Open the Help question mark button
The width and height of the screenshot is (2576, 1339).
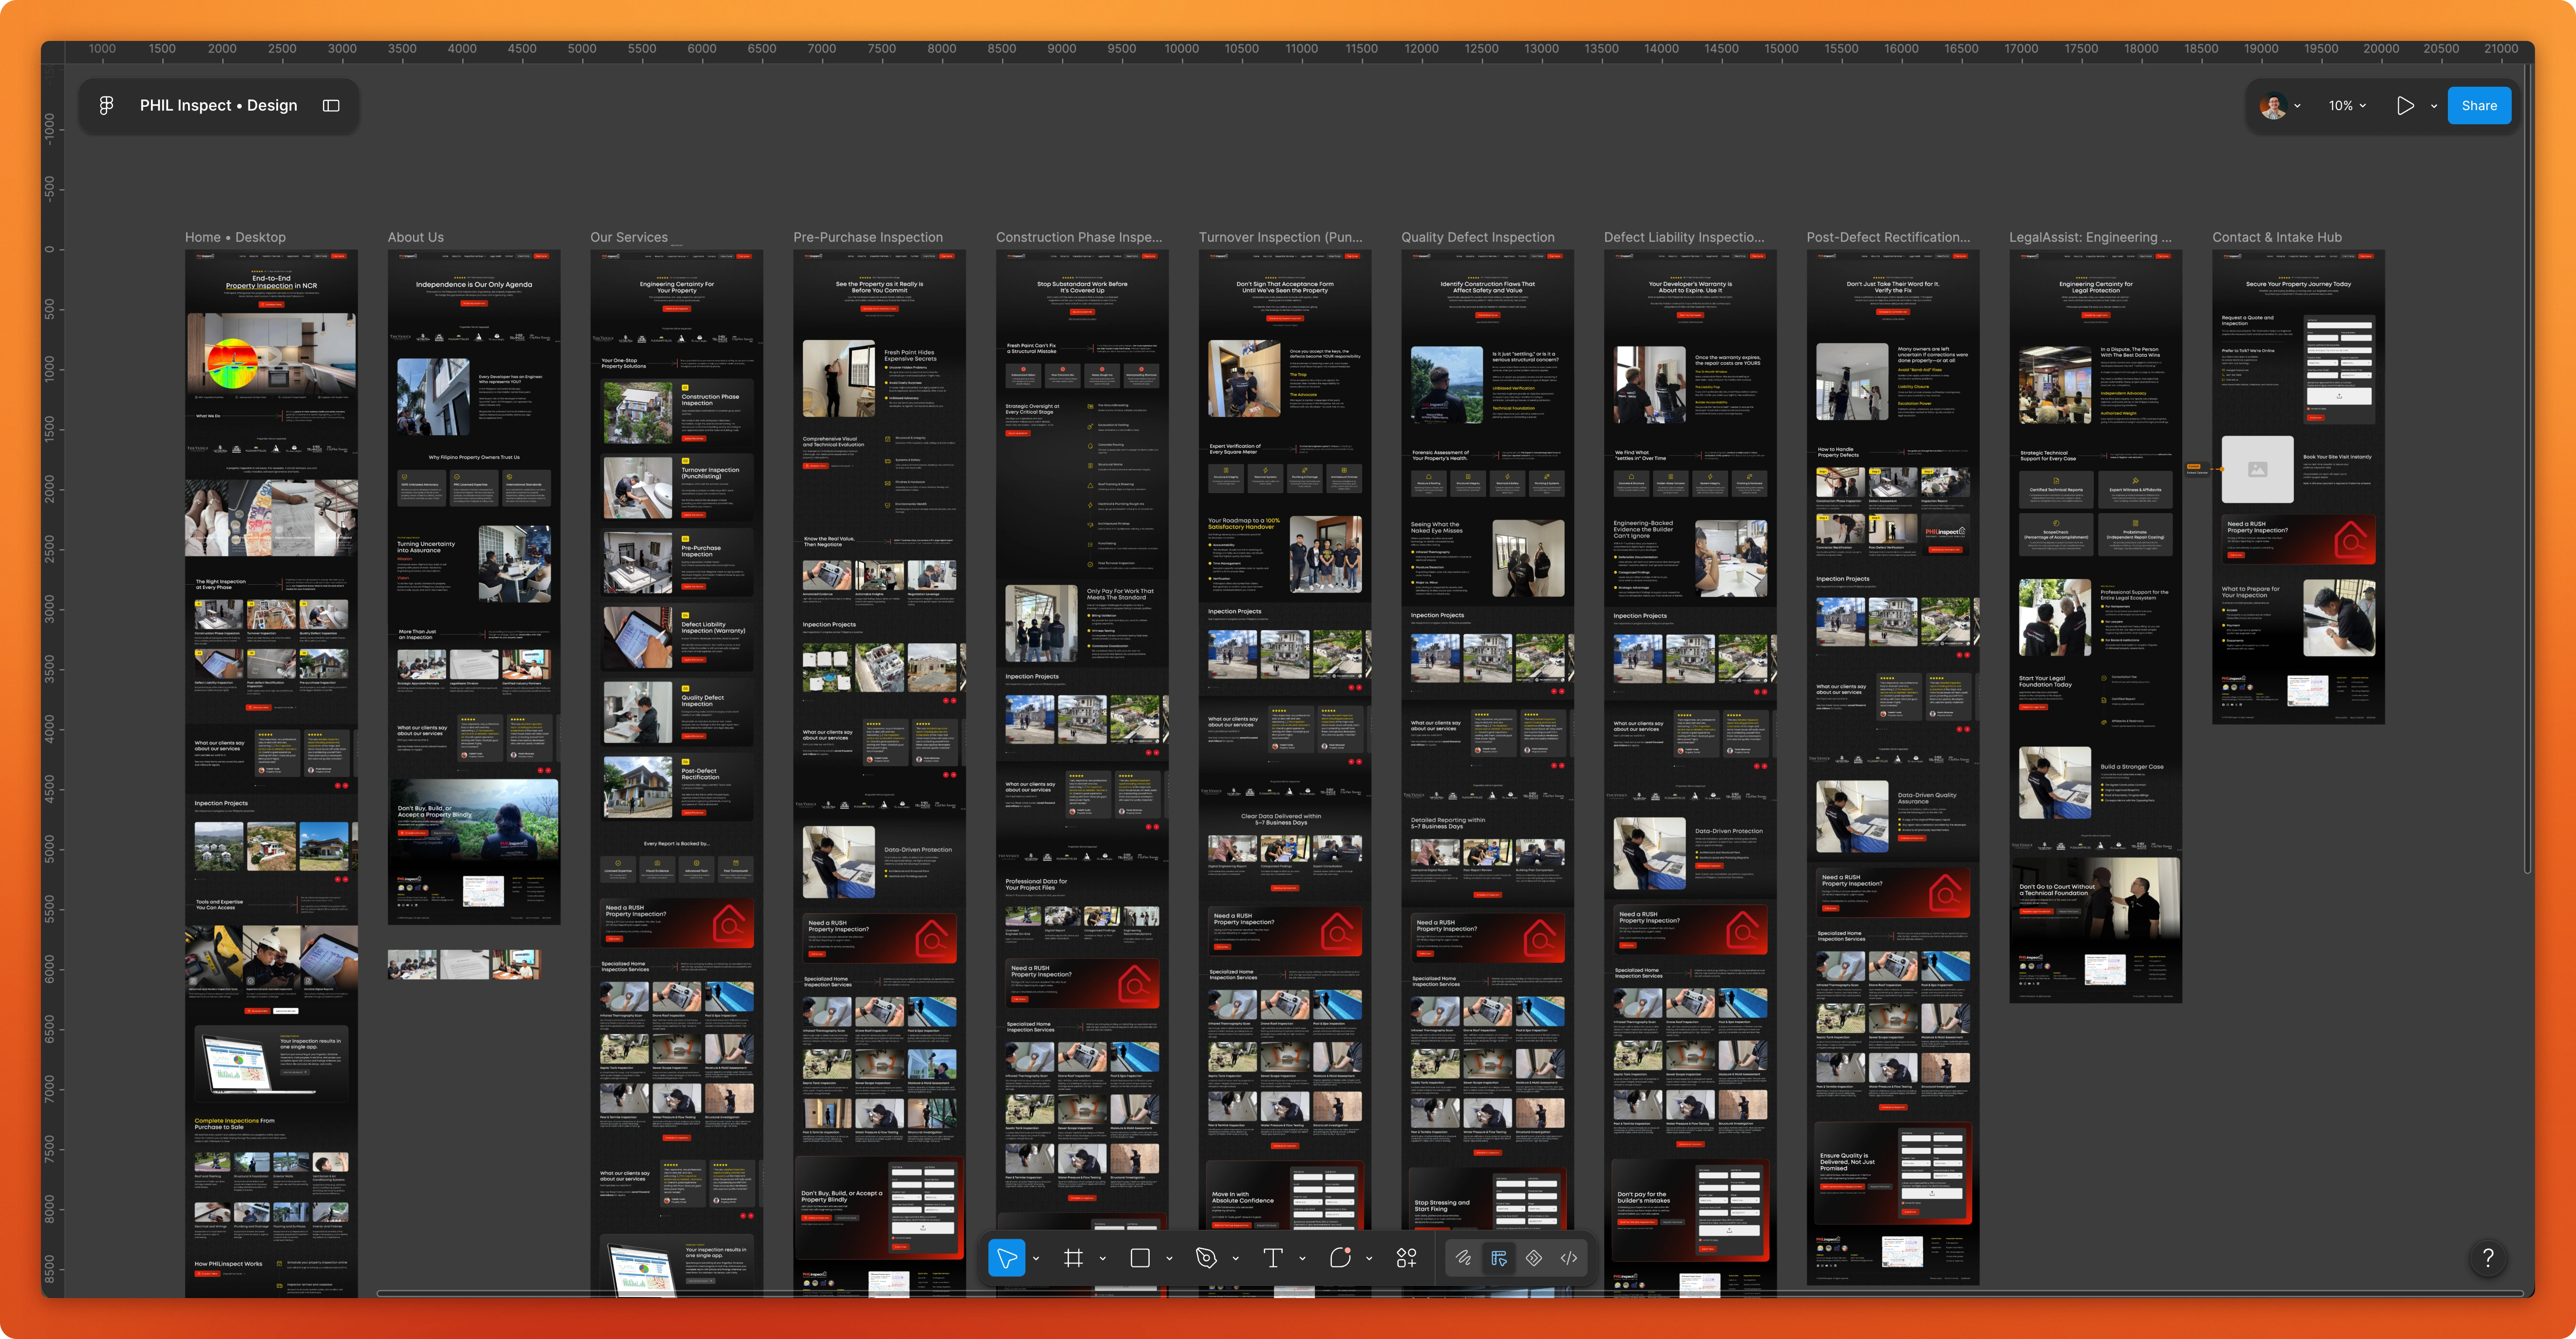click(x=2488, y=1257)
